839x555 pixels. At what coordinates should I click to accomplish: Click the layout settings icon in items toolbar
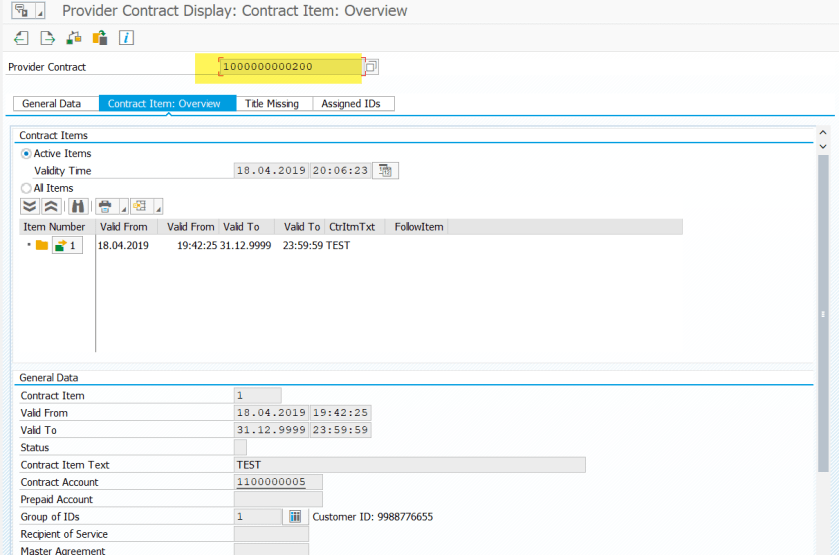(x=140, y=206)
